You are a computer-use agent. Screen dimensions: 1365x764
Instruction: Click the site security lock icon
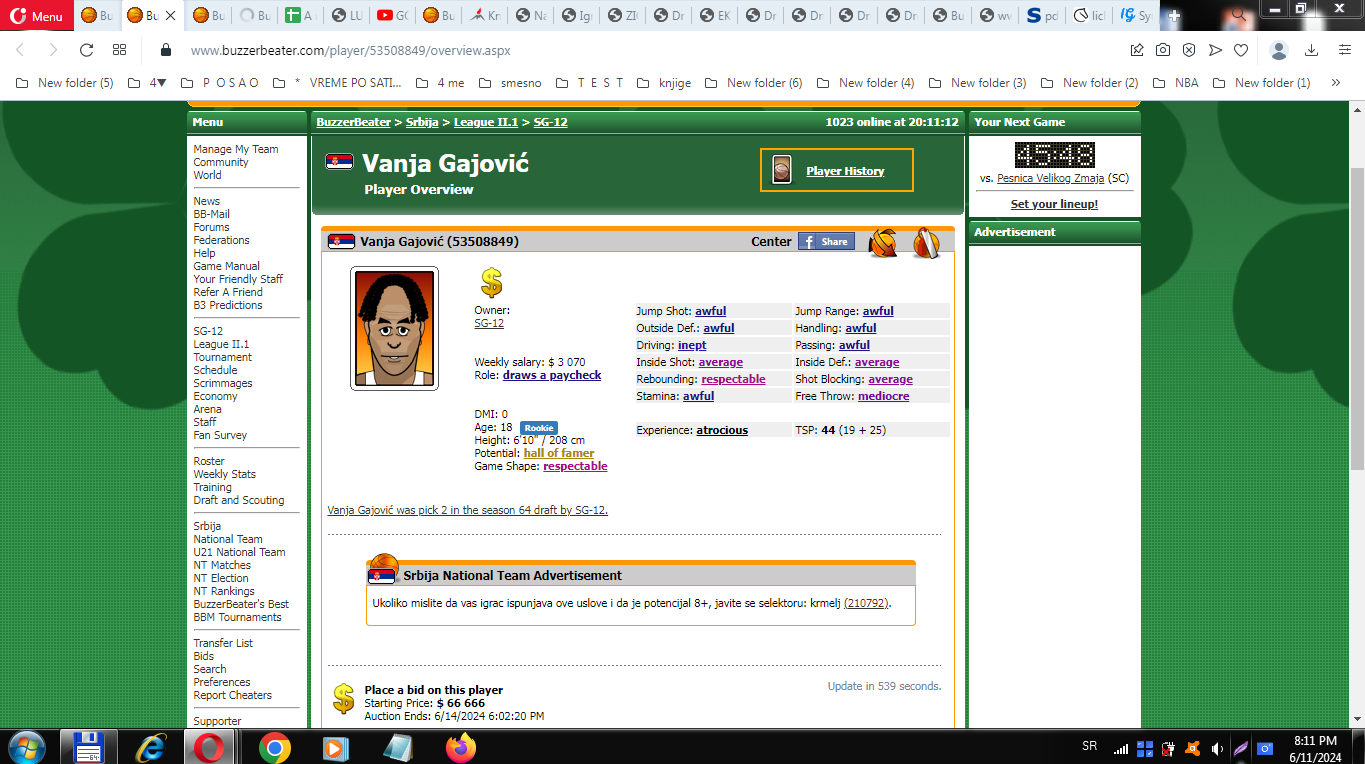pos(166,50)
